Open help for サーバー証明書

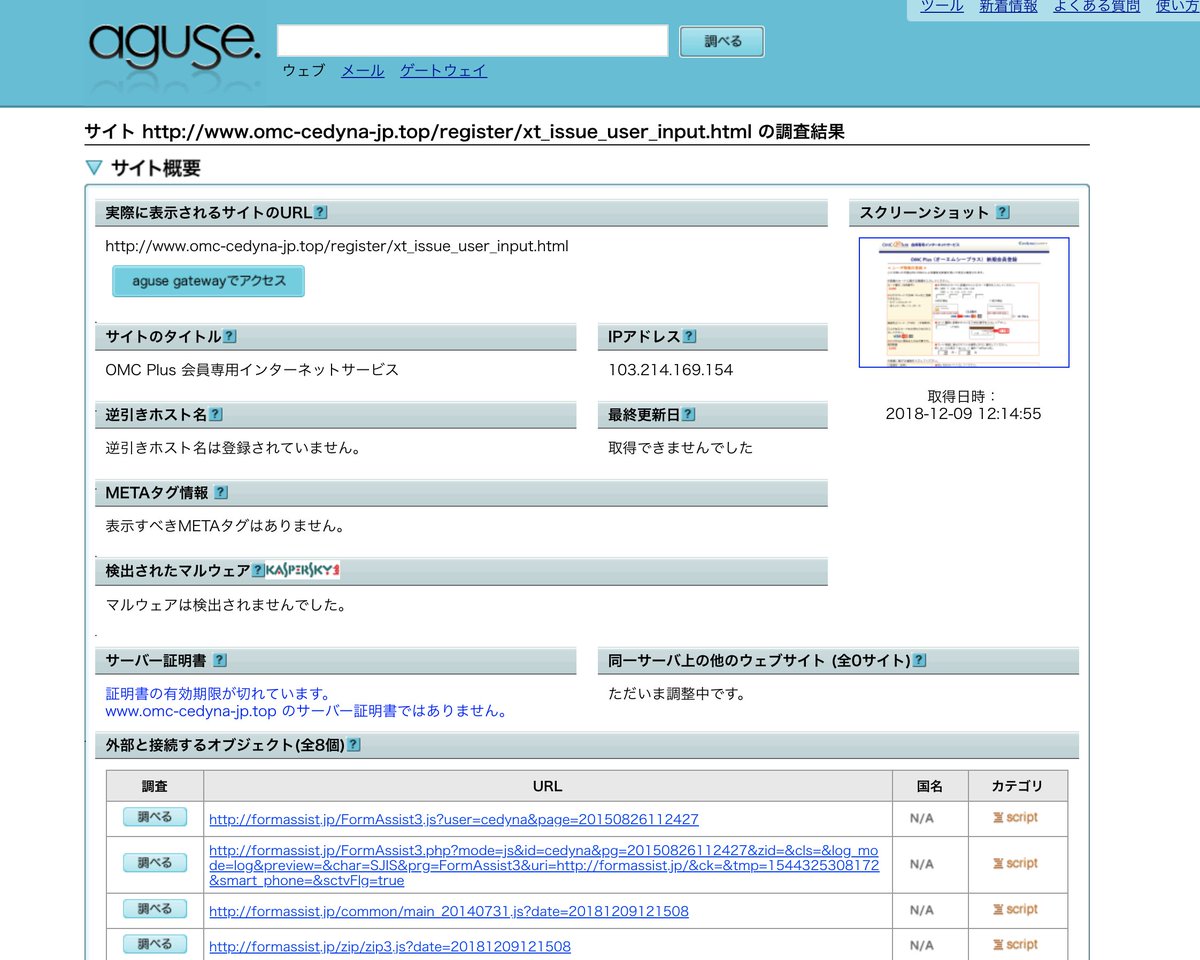pos(220,661)
